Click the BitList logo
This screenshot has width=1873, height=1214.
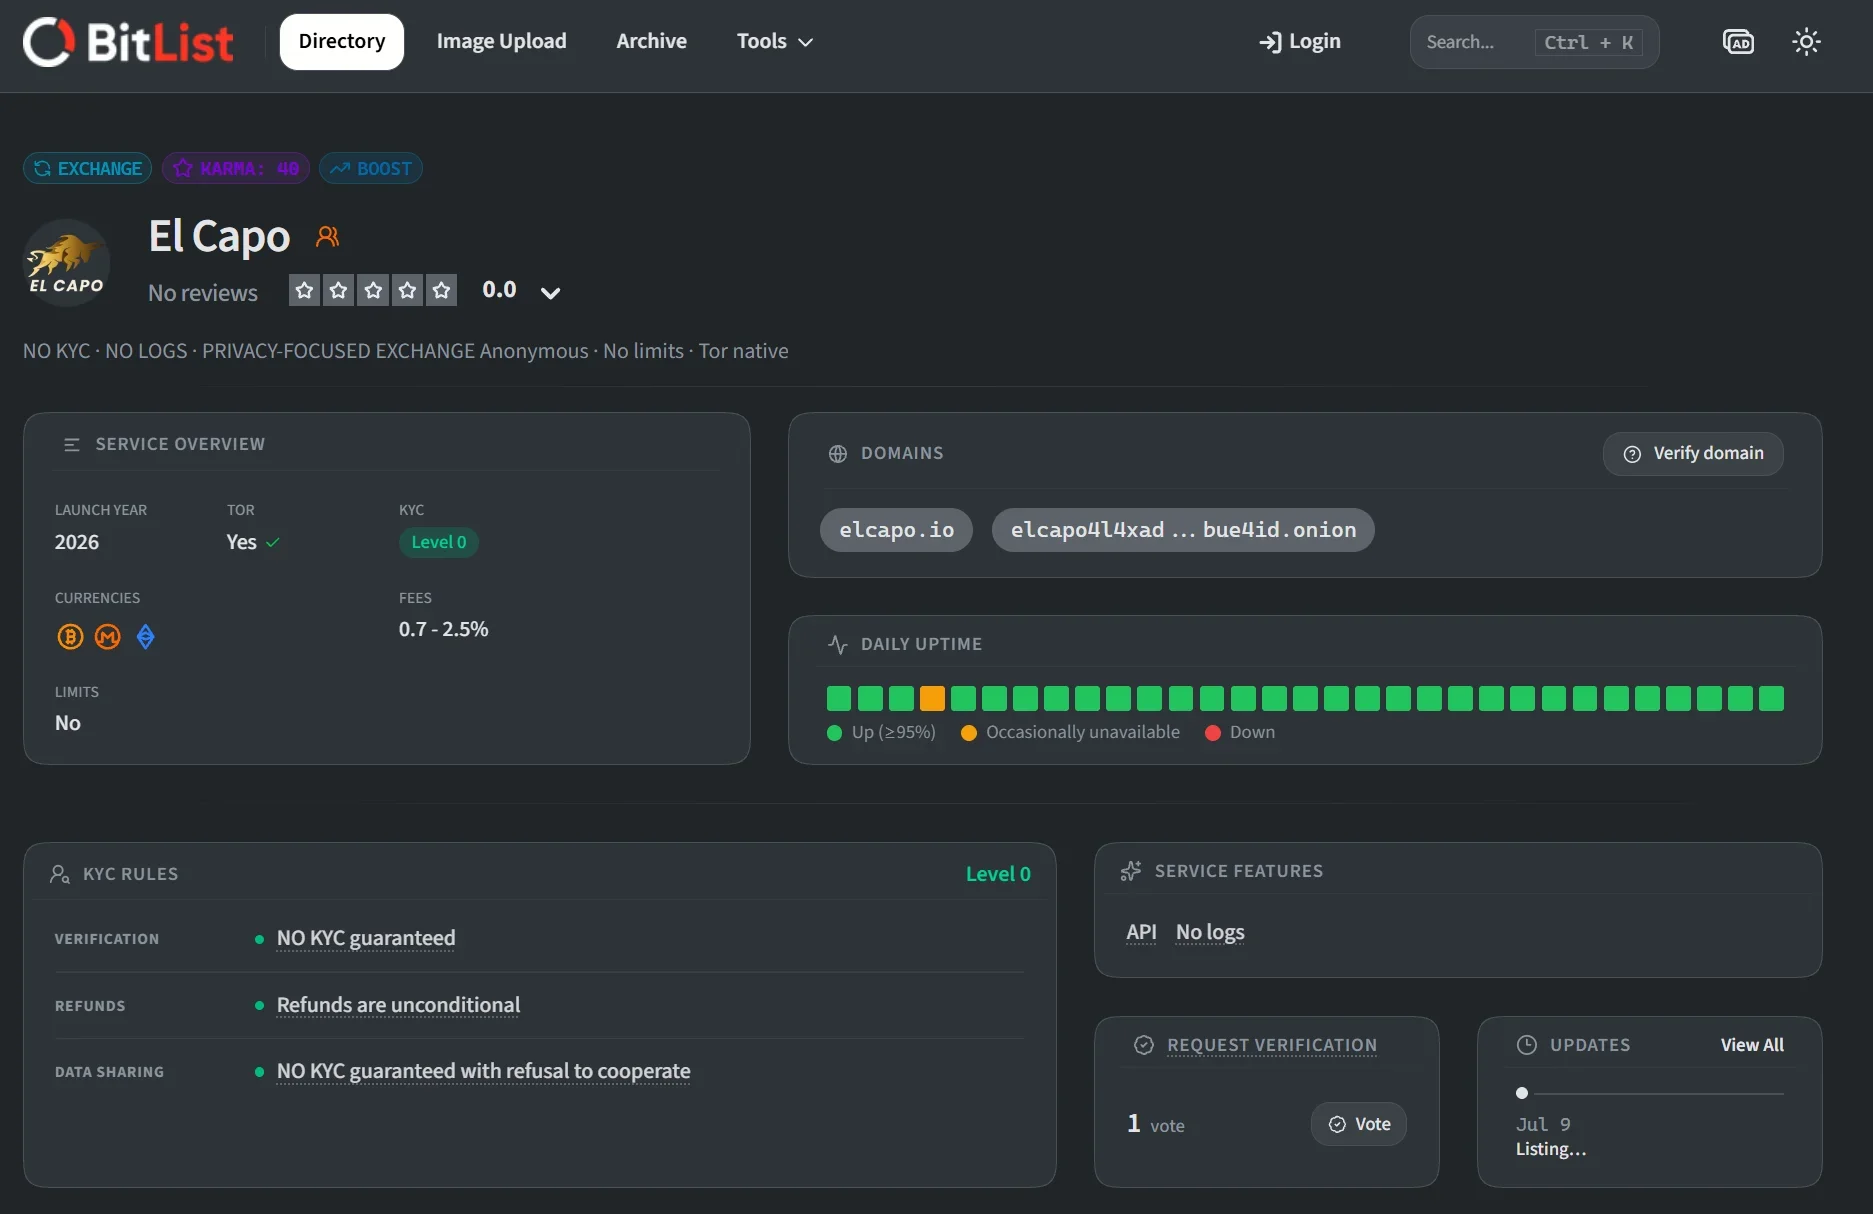point(128,42)
